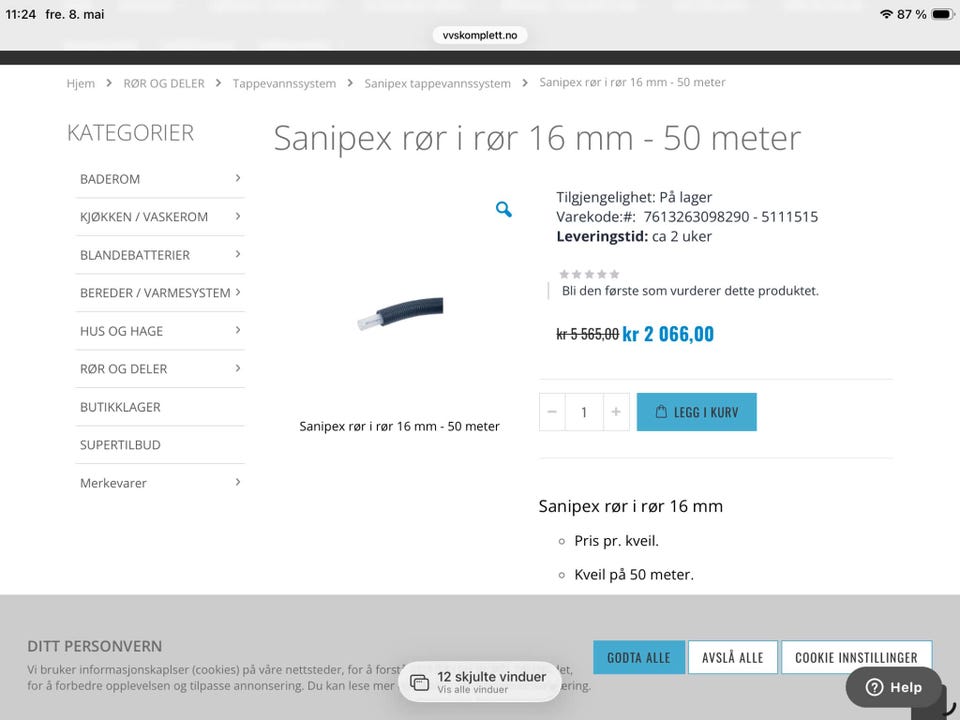Open the HUS OG HAGE category
The width and height of the screenshot is (960, 720).
point(121,331)
